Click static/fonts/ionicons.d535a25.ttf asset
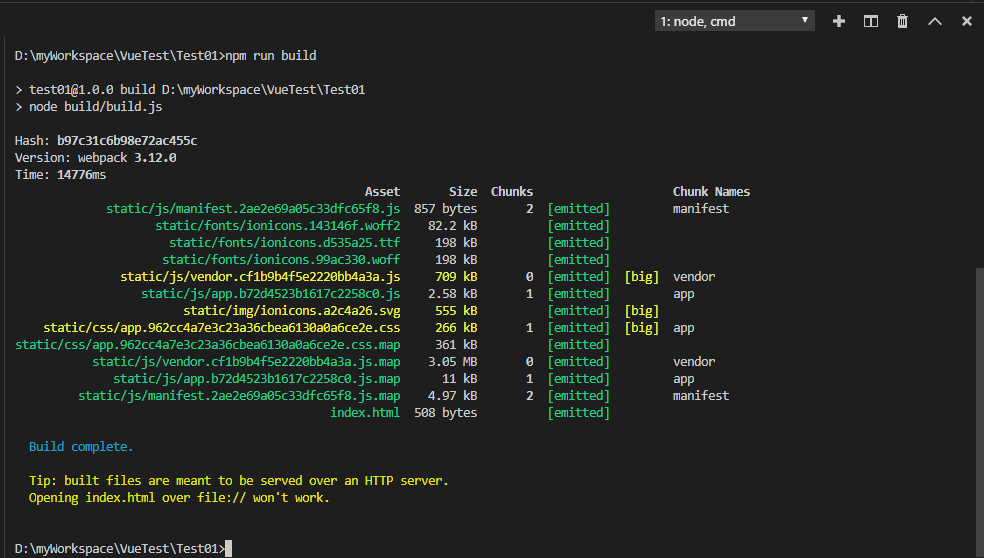This screenshot has width=984, height=558. coord(284,242)
